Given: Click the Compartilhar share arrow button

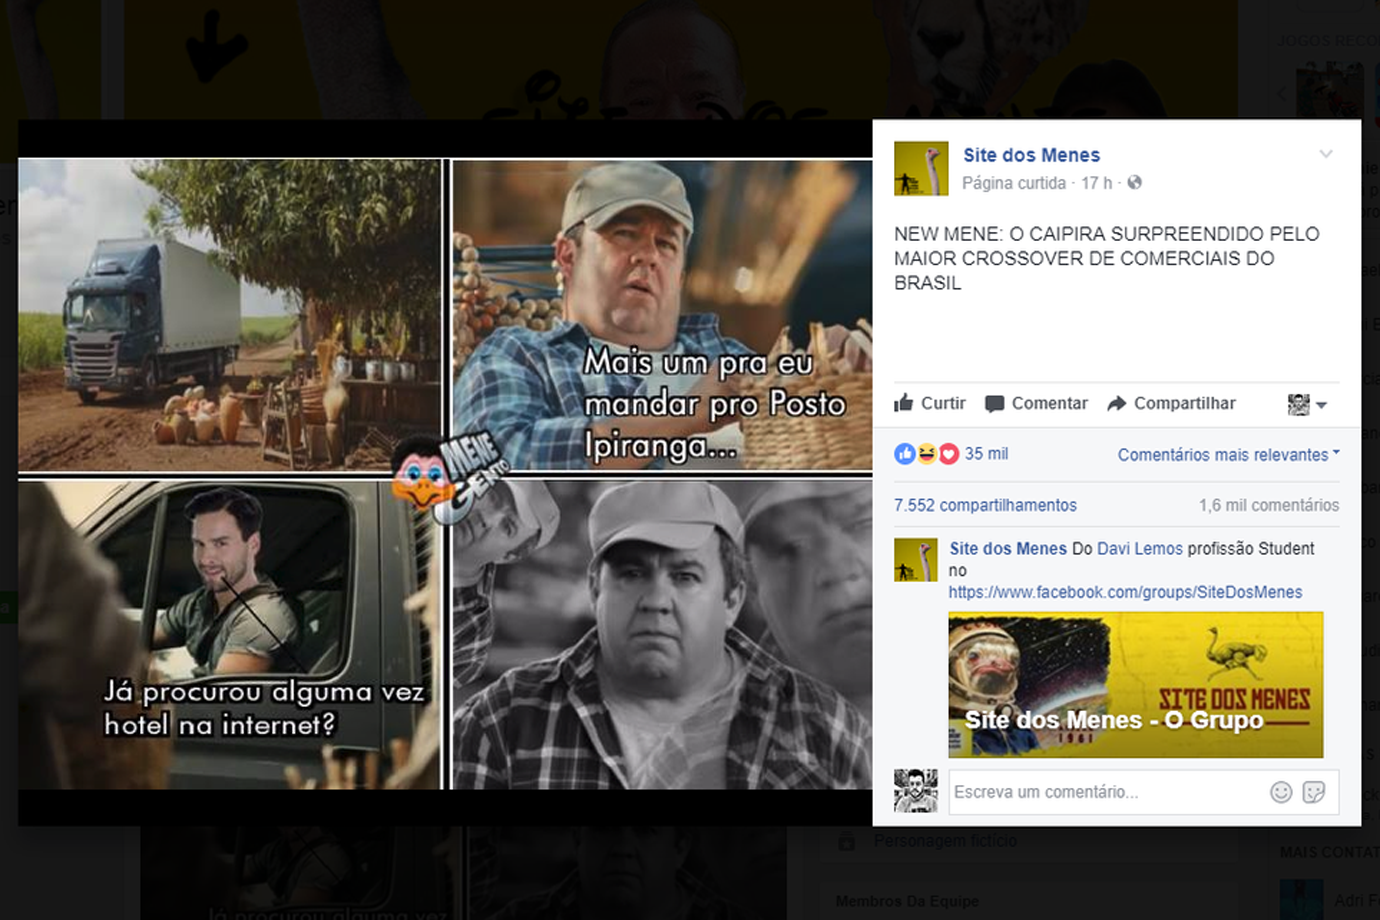Looking at the screenshot, I should click(x=1171, y=403).
